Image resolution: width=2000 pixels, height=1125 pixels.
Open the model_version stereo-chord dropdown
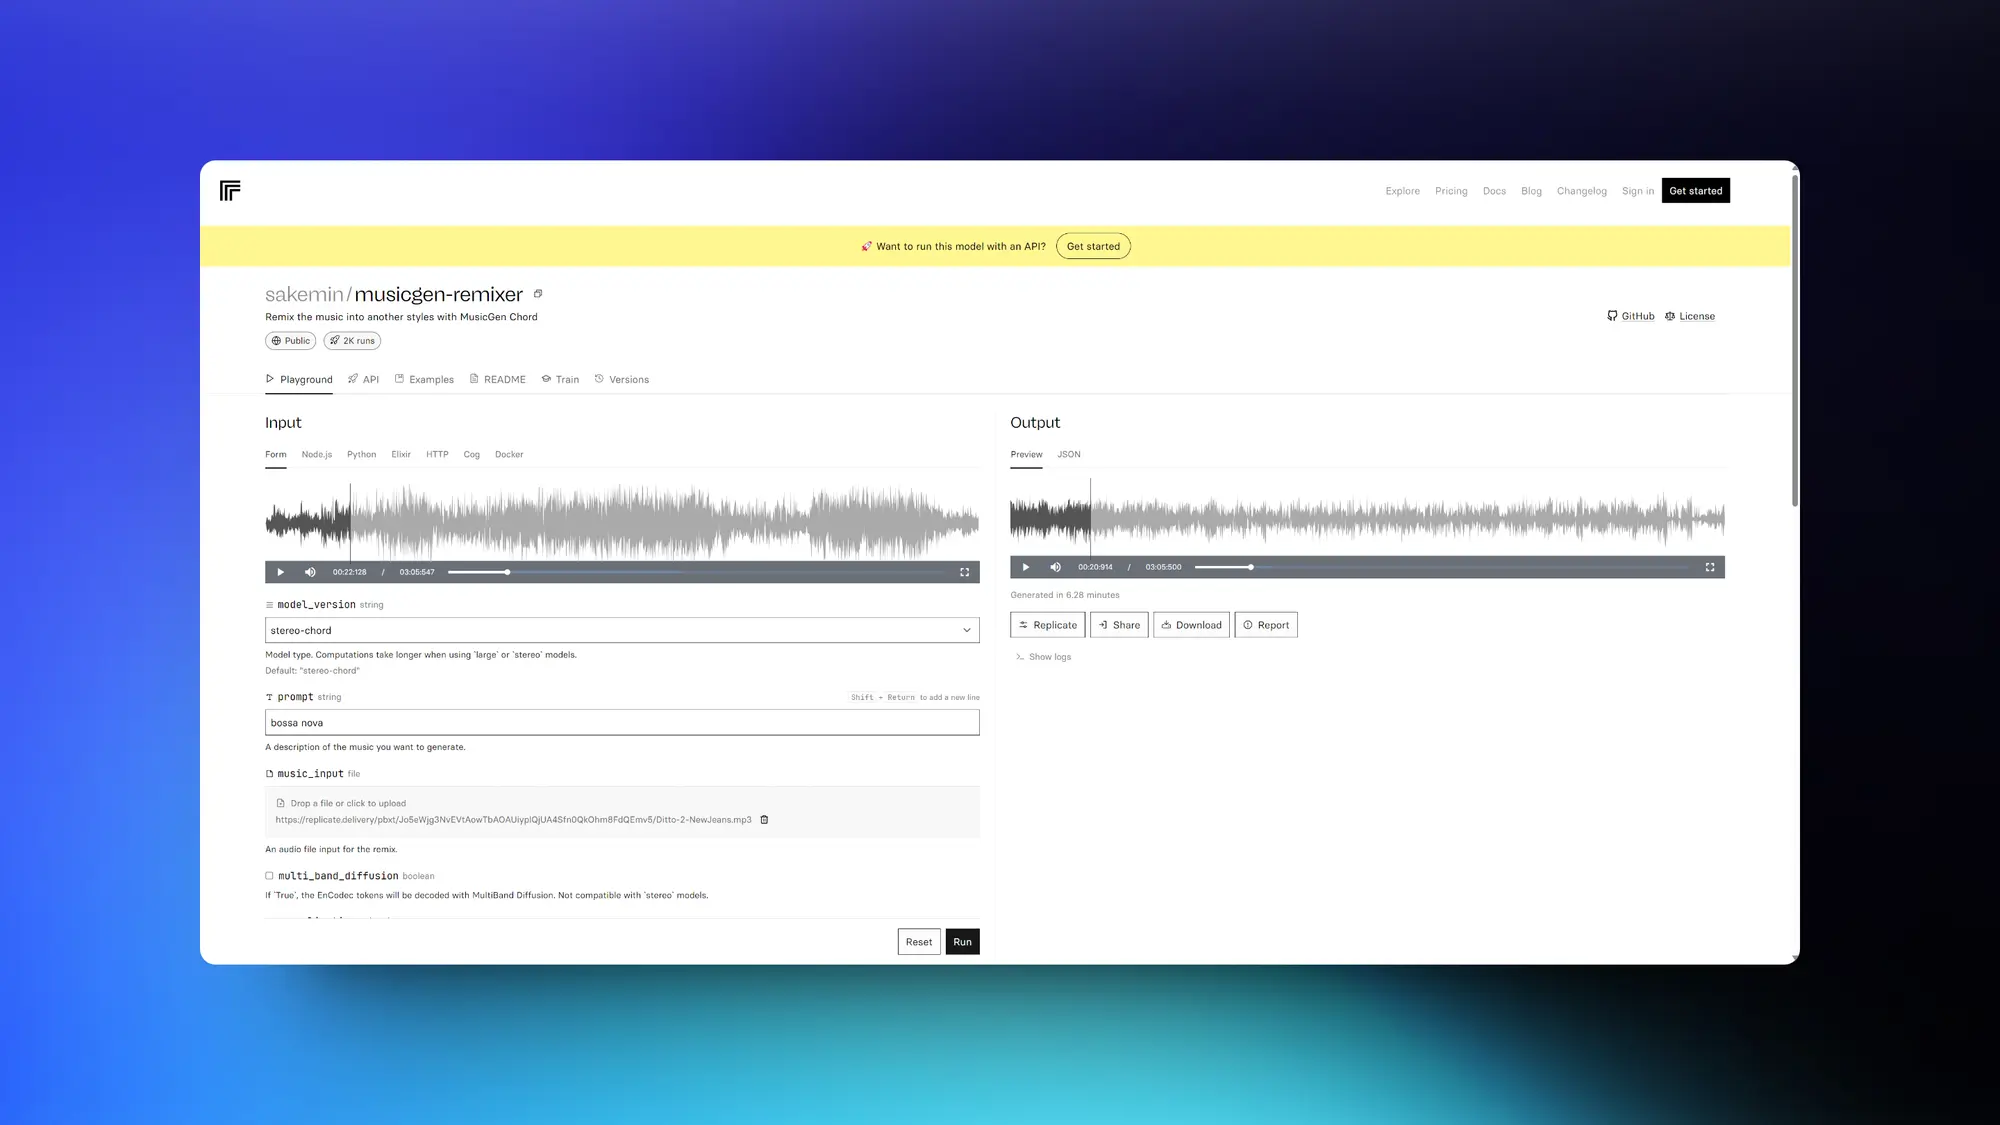(622, 630)
